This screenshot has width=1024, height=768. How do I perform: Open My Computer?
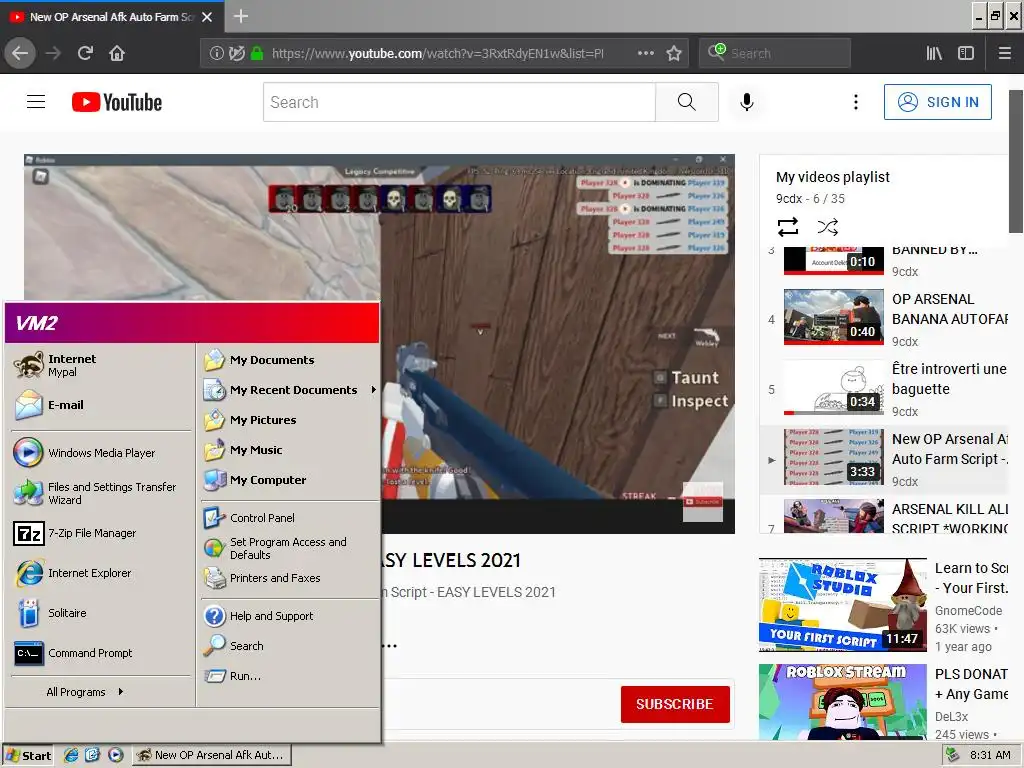(289, 480)
